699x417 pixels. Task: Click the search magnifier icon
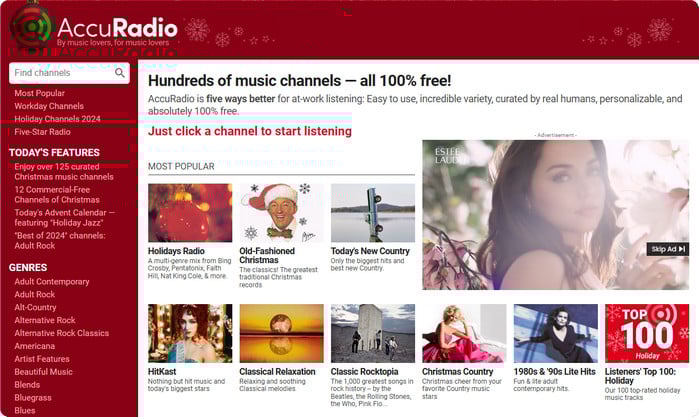[119, 73]
